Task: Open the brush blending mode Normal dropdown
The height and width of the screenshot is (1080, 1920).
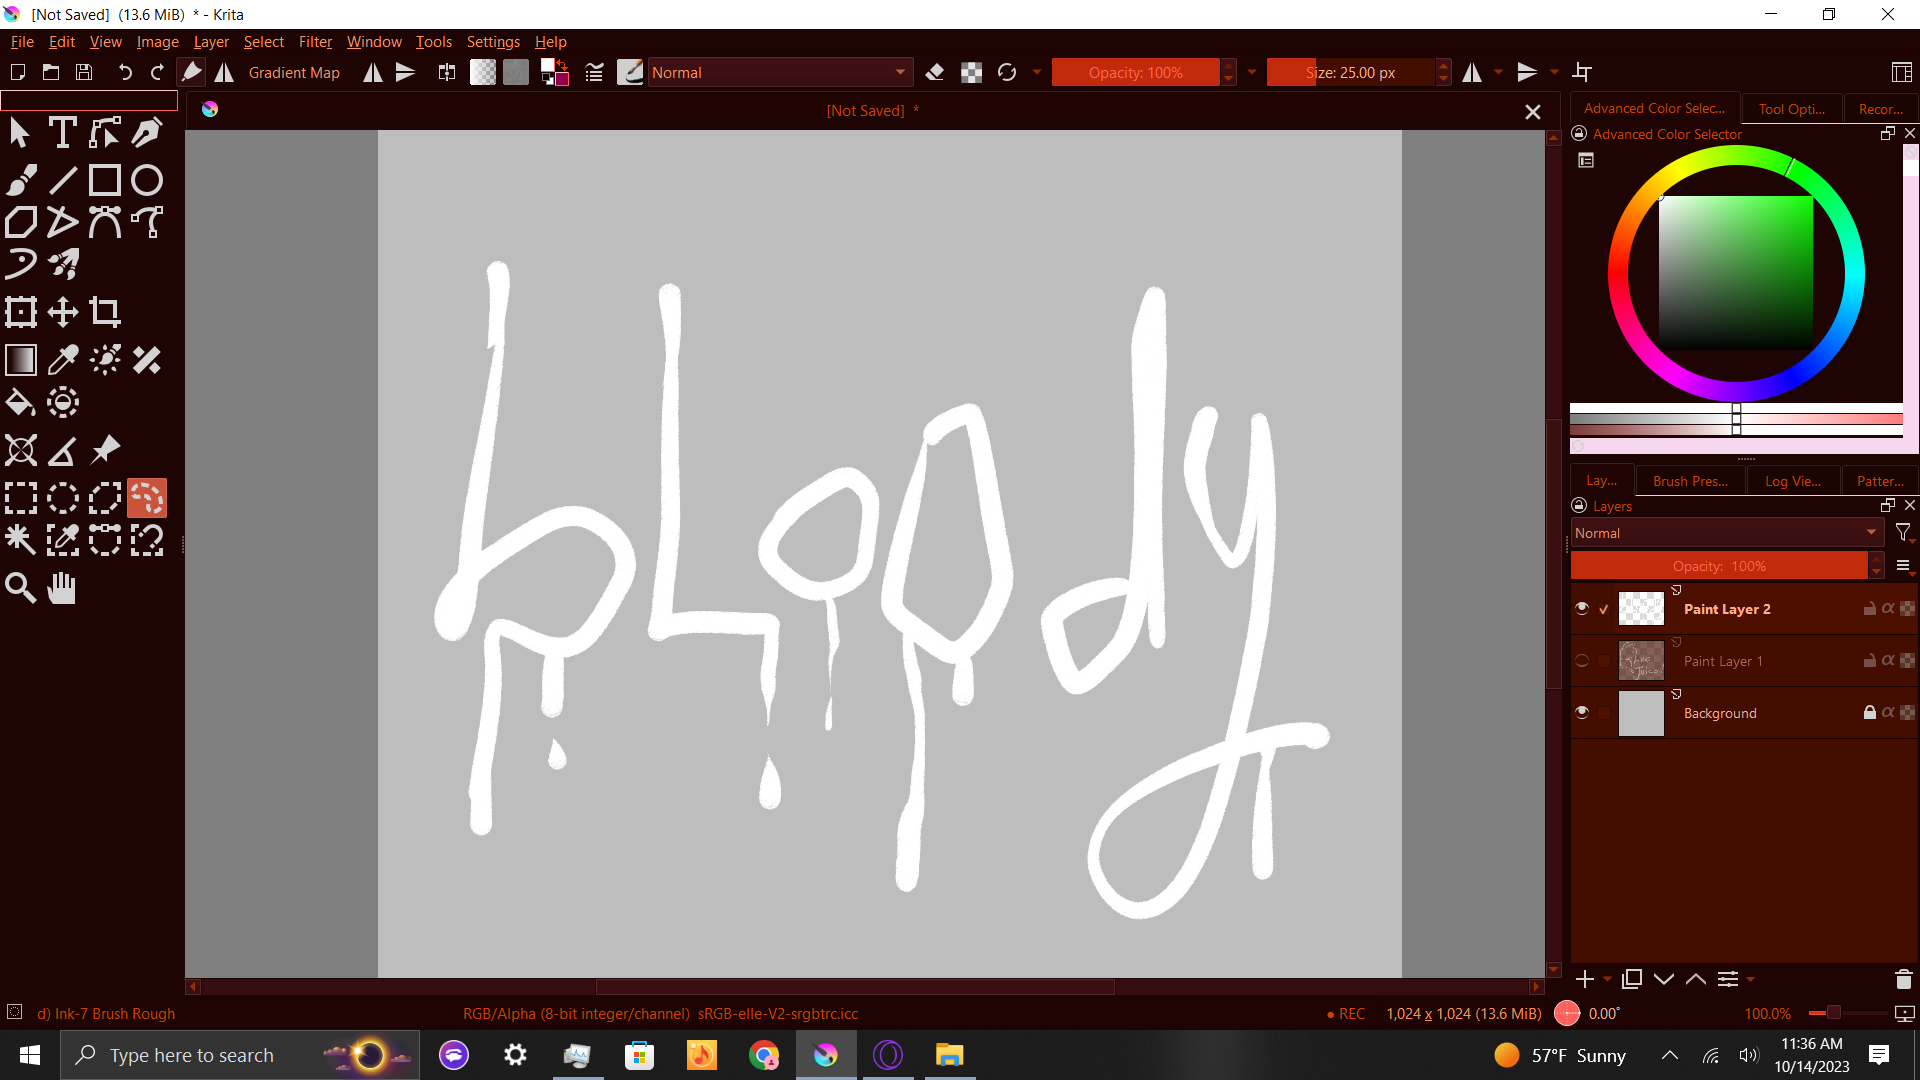Action: point(778,72)
